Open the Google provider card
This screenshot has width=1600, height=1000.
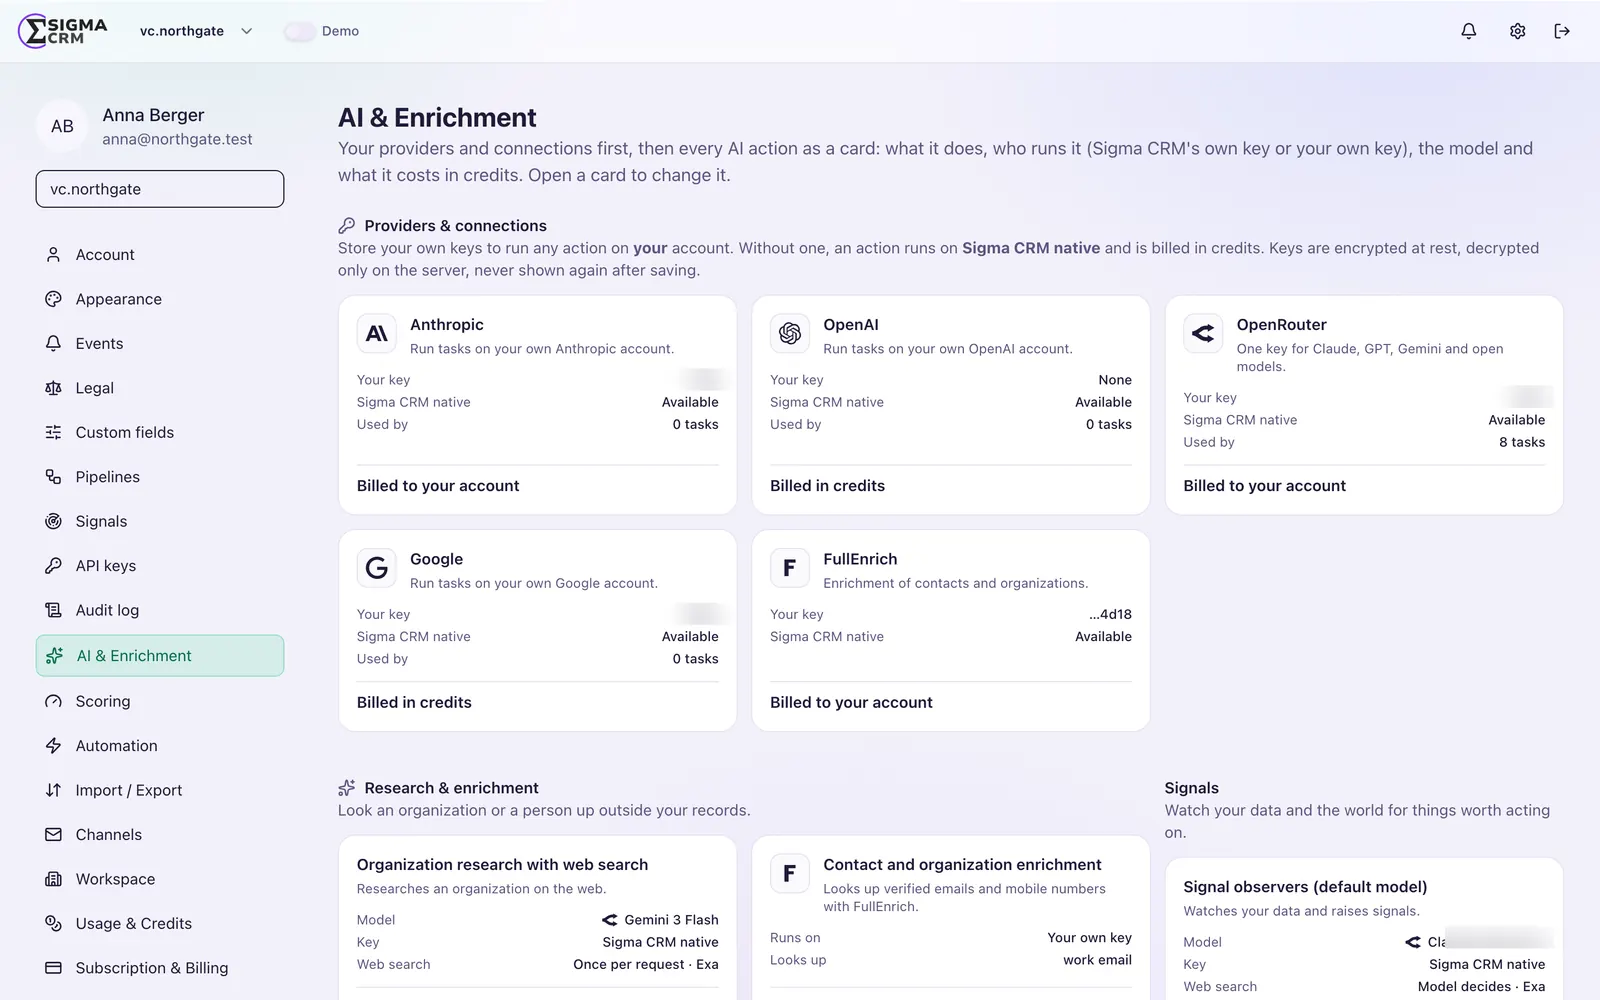point(538,630)
